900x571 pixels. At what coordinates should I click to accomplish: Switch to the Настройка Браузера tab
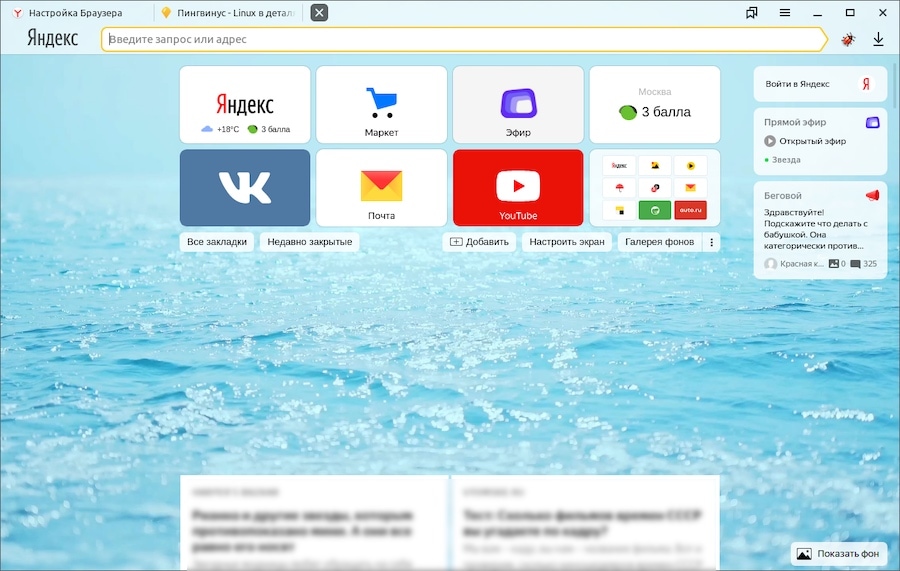click(x=75, y=13)
